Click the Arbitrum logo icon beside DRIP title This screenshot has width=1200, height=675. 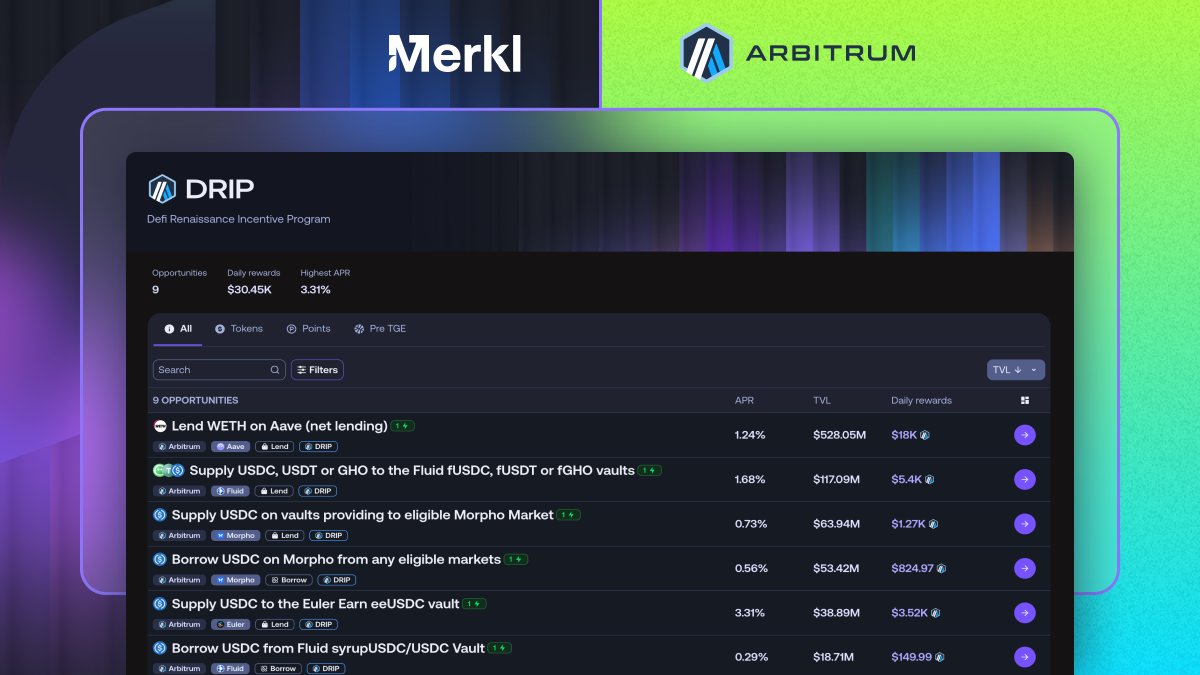coord(162,189)
